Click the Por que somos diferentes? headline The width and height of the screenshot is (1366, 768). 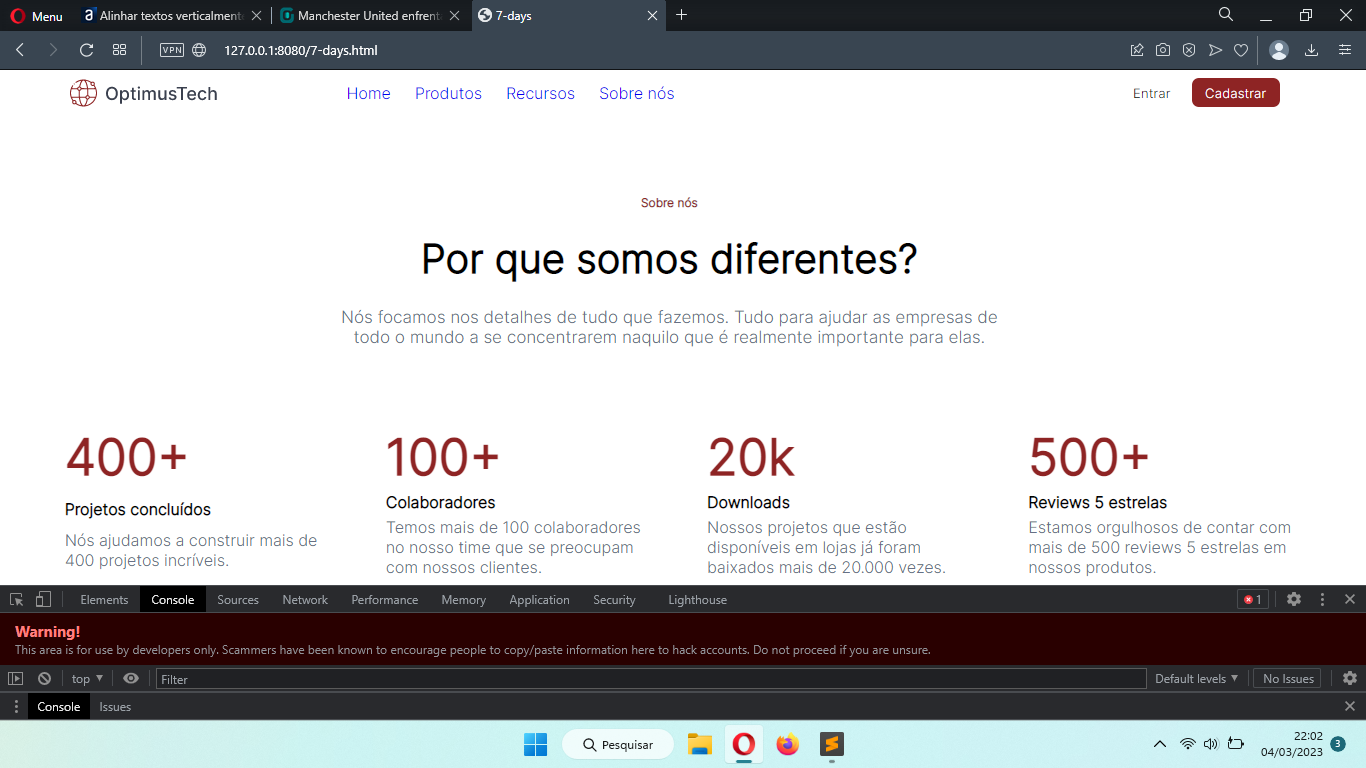[x=669, y=259]
